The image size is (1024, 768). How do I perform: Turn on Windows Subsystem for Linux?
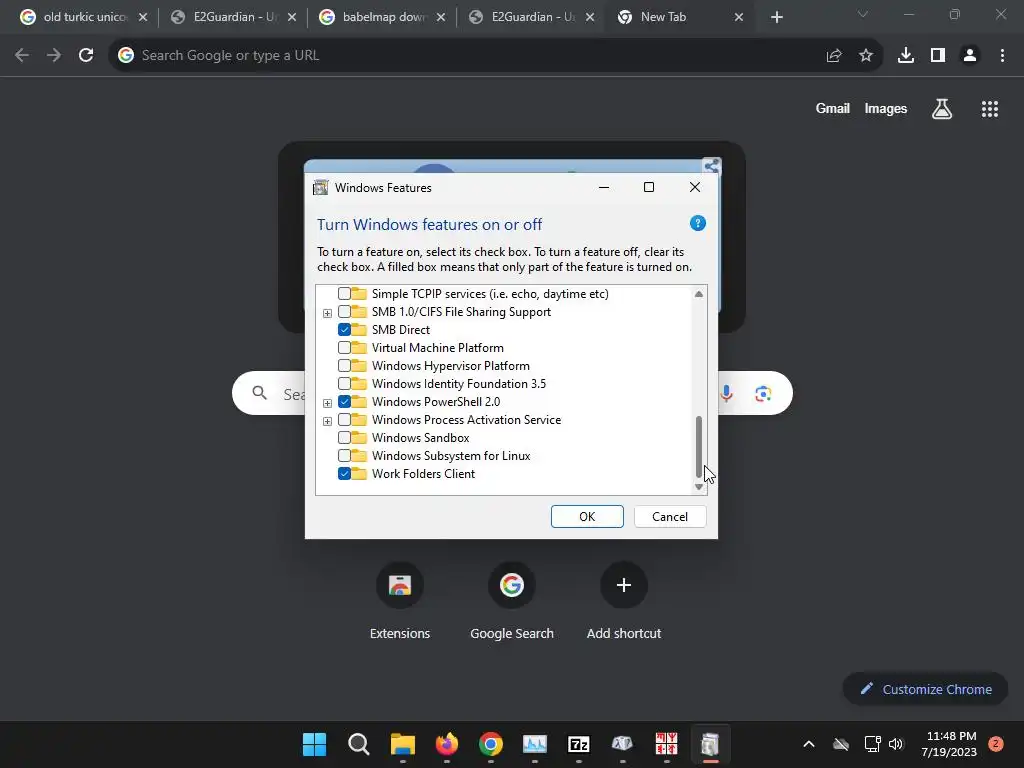click(344, 456)
